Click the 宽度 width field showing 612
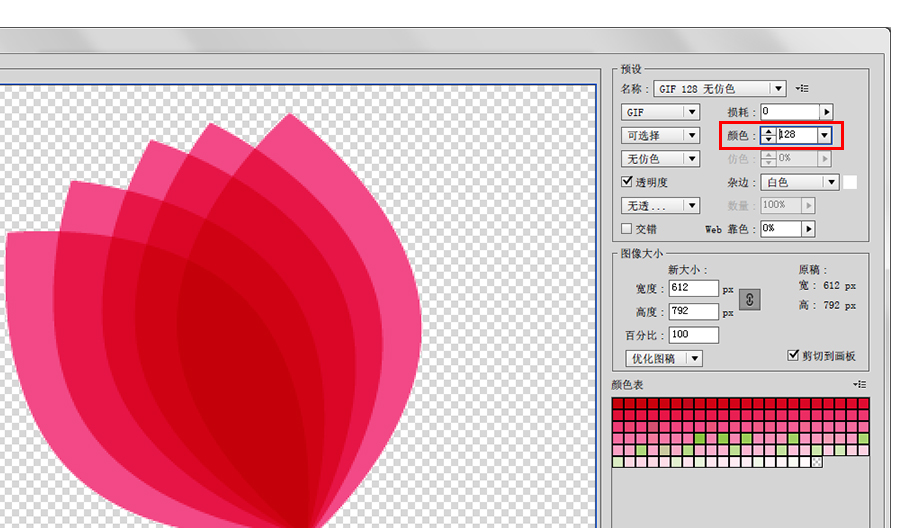The image size is (920, 528). coord(694,288)
